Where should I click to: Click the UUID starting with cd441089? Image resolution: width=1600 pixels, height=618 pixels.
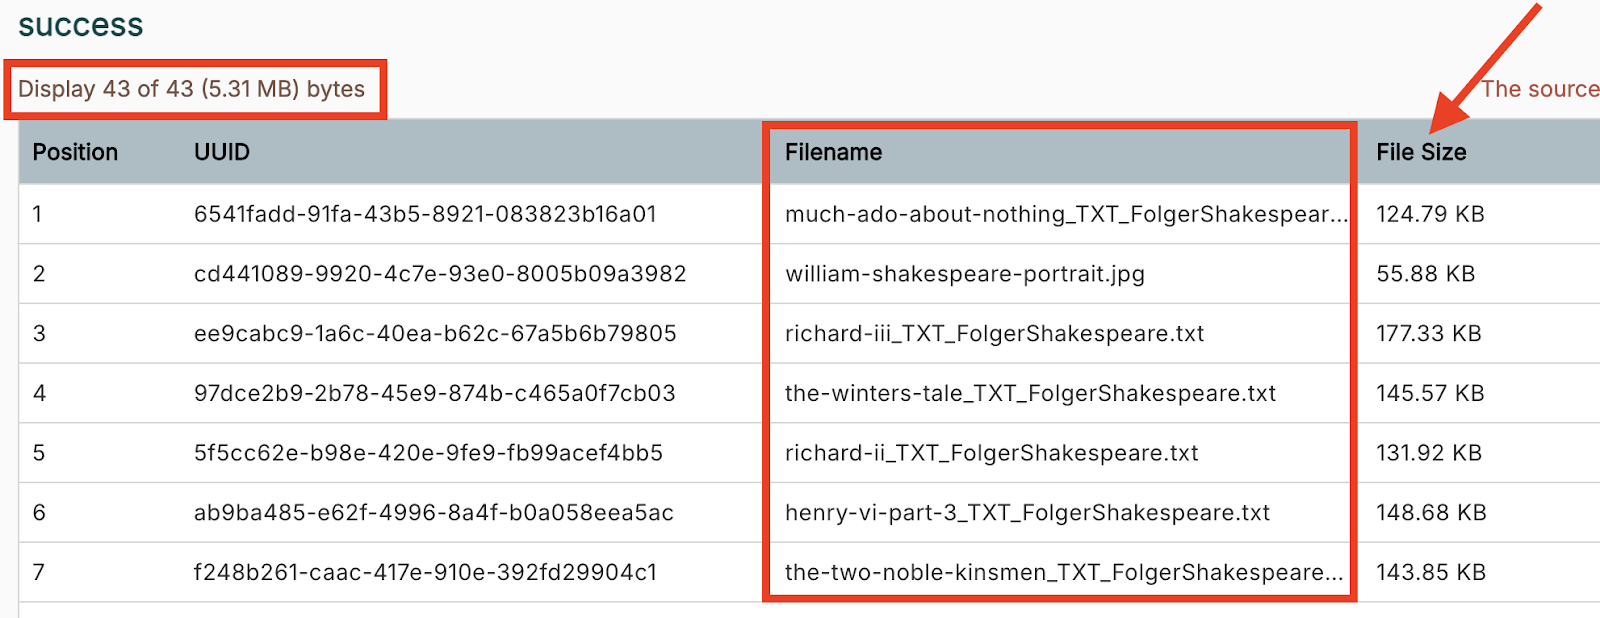[440, 274]
